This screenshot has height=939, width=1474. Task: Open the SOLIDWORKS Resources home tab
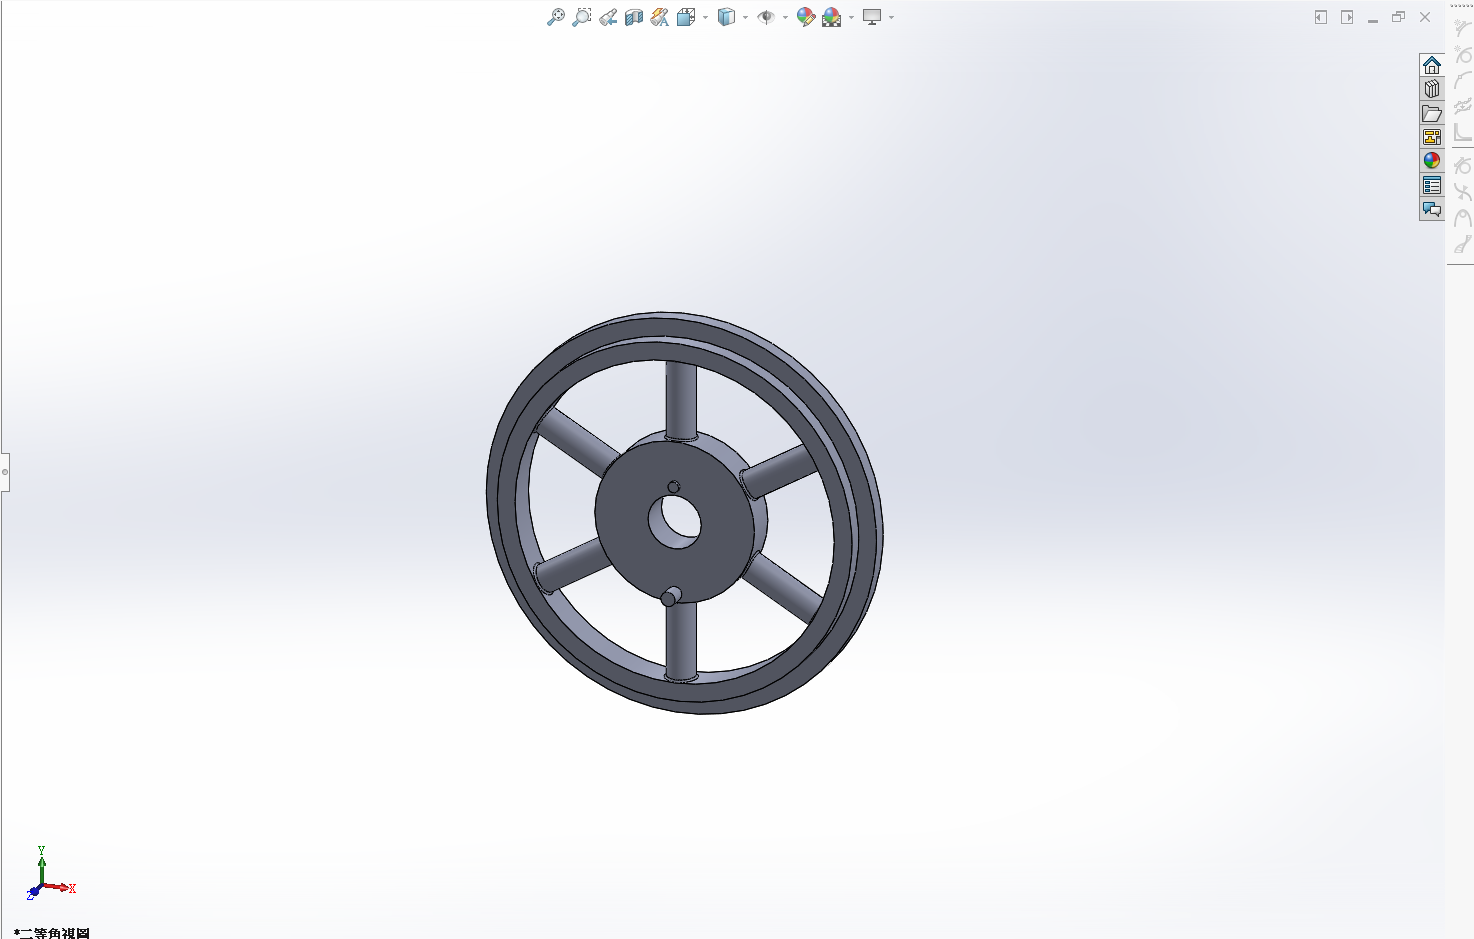pyautogui.click(x=1432, y=65)
